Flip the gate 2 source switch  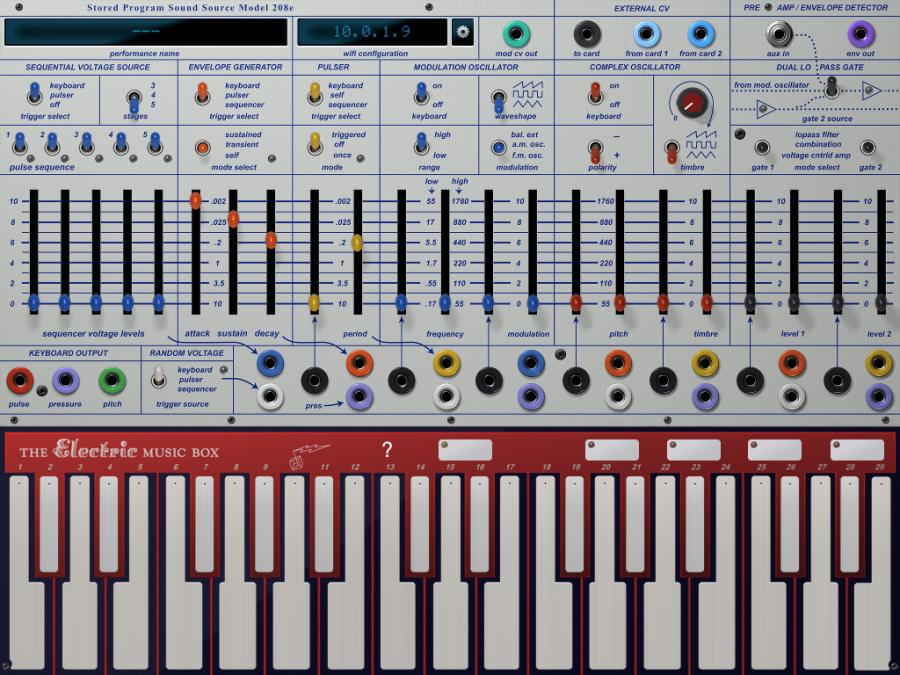[x=830, y=87]
